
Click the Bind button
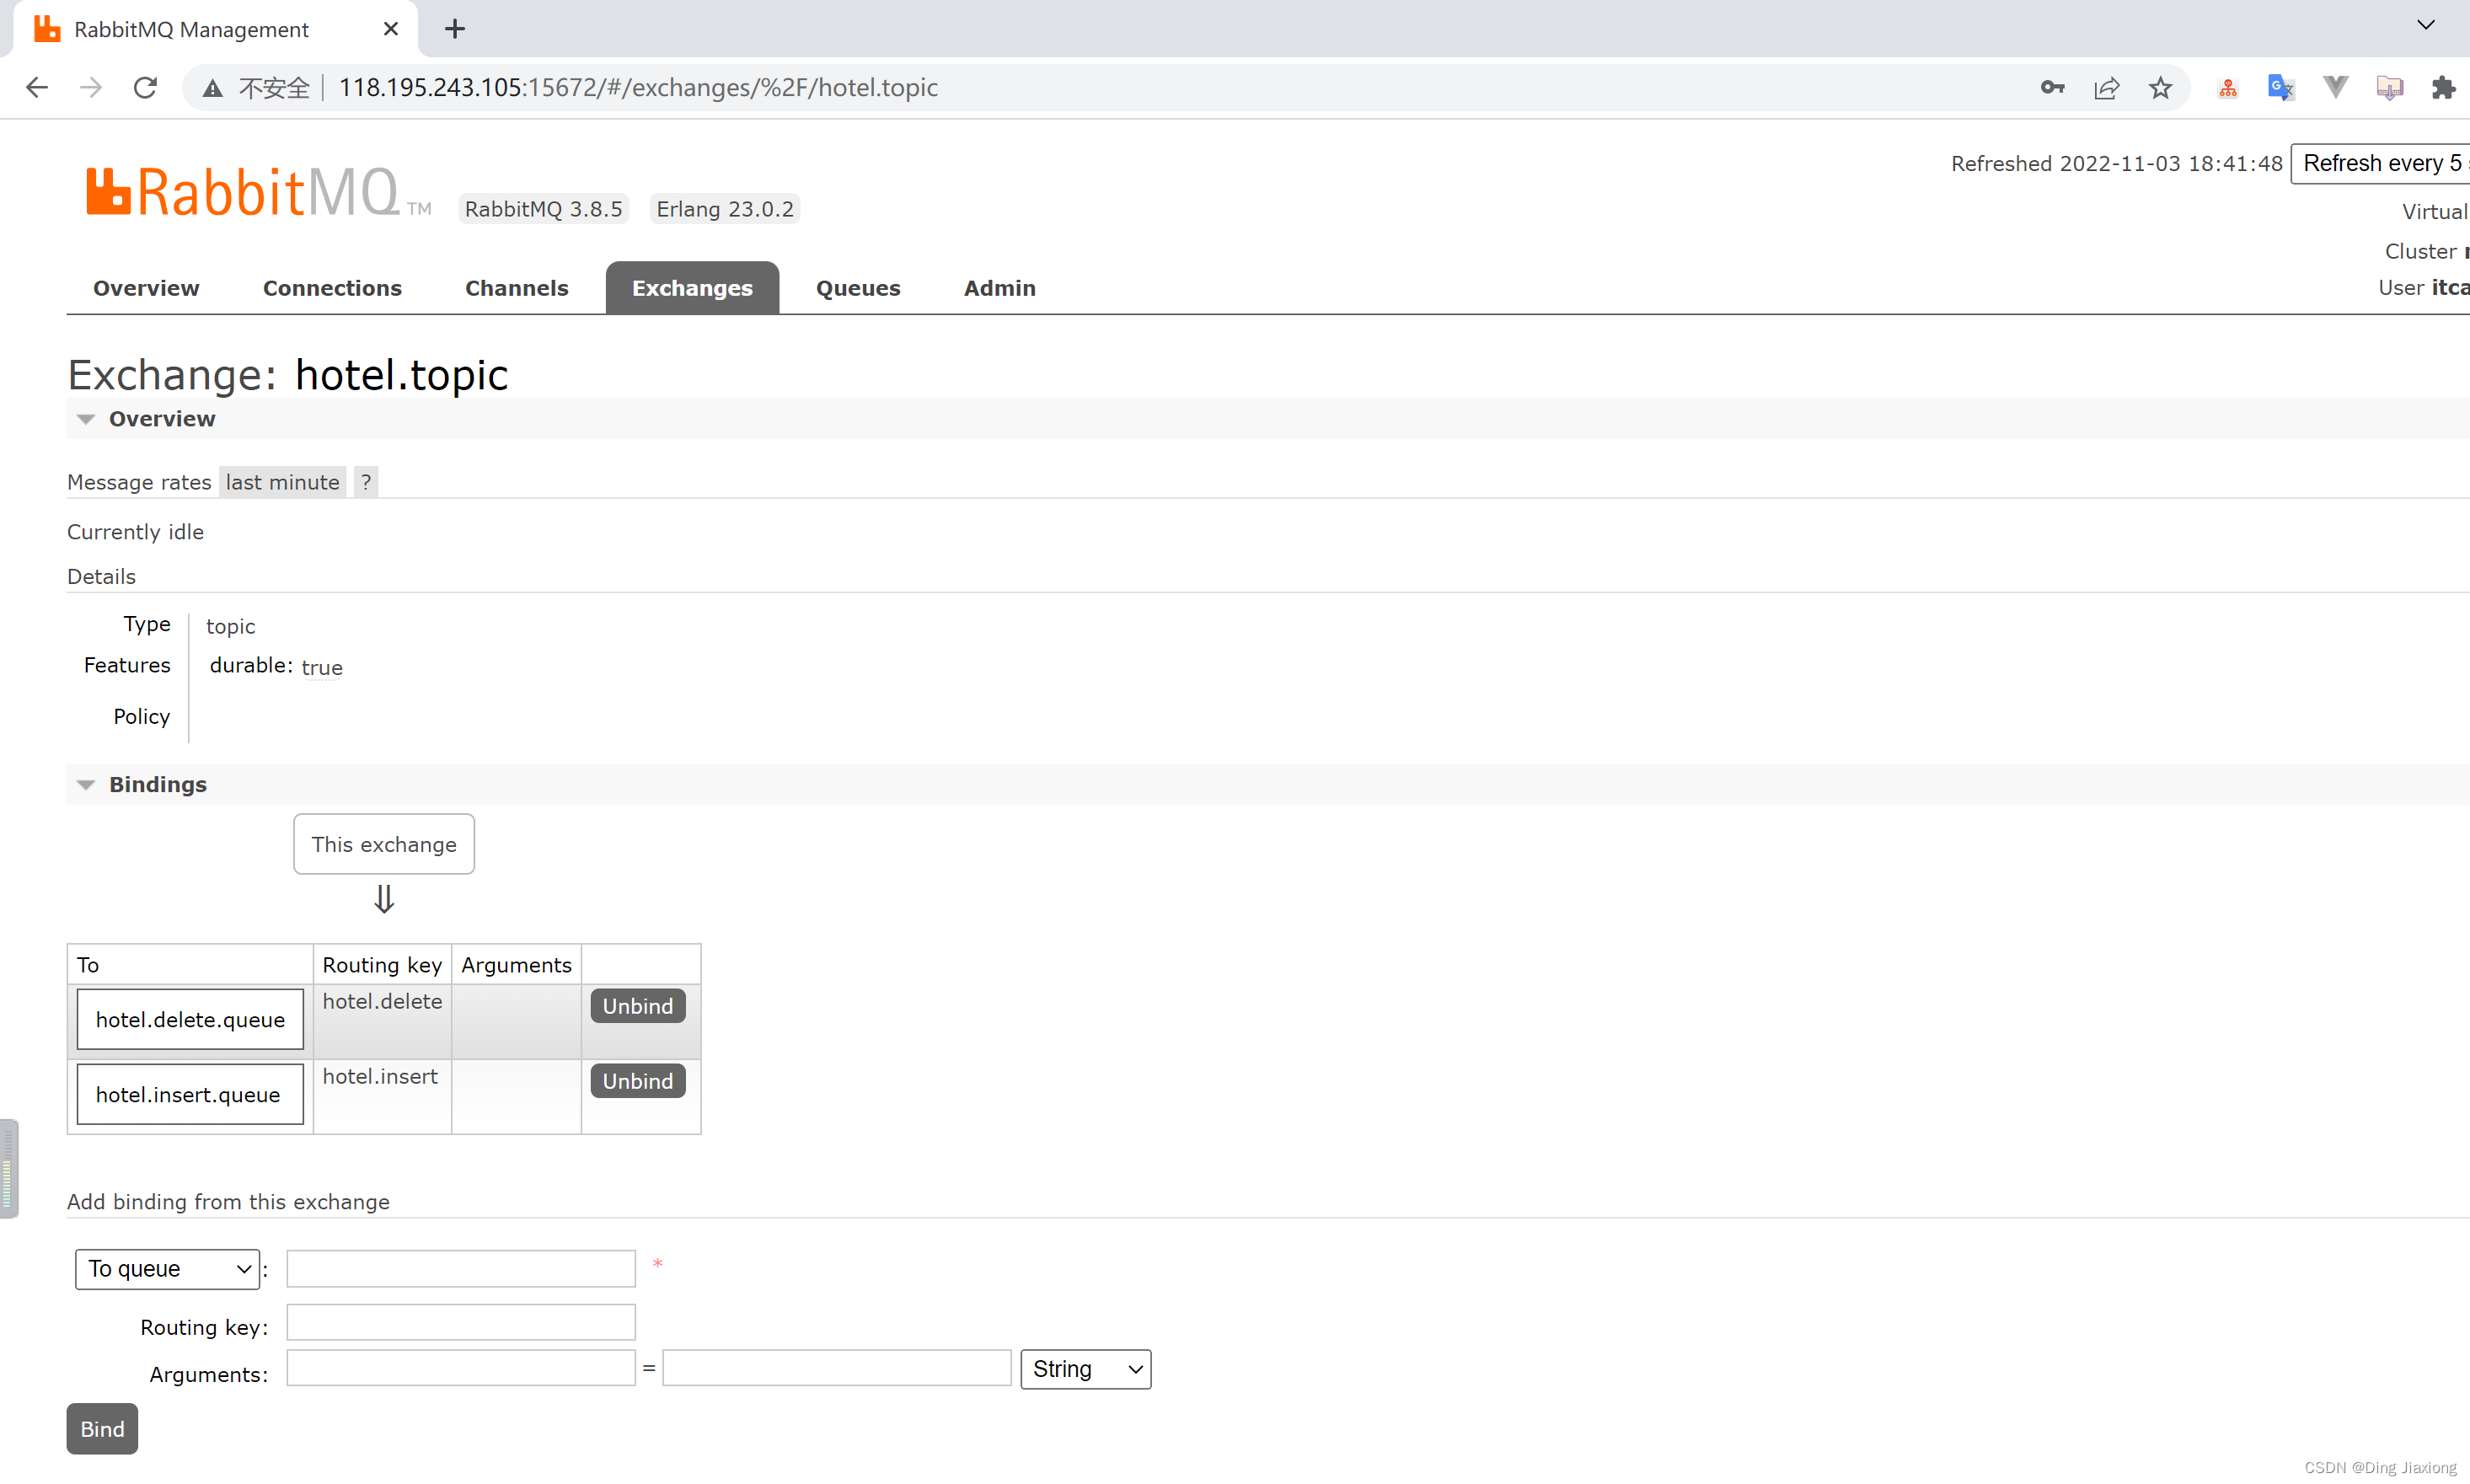pos(102,1429)
